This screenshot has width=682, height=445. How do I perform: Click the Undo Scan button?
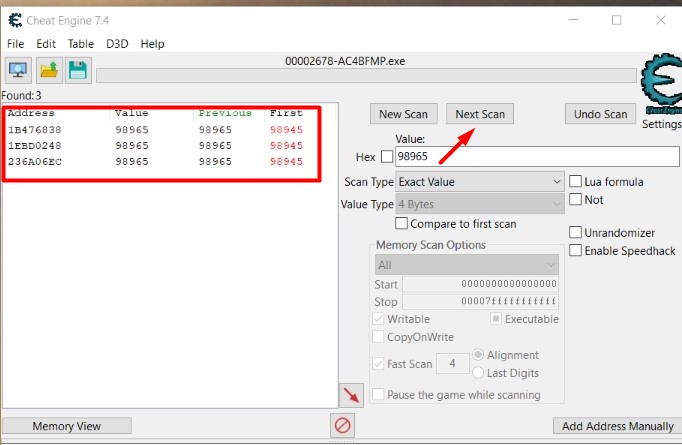(601, 114)
